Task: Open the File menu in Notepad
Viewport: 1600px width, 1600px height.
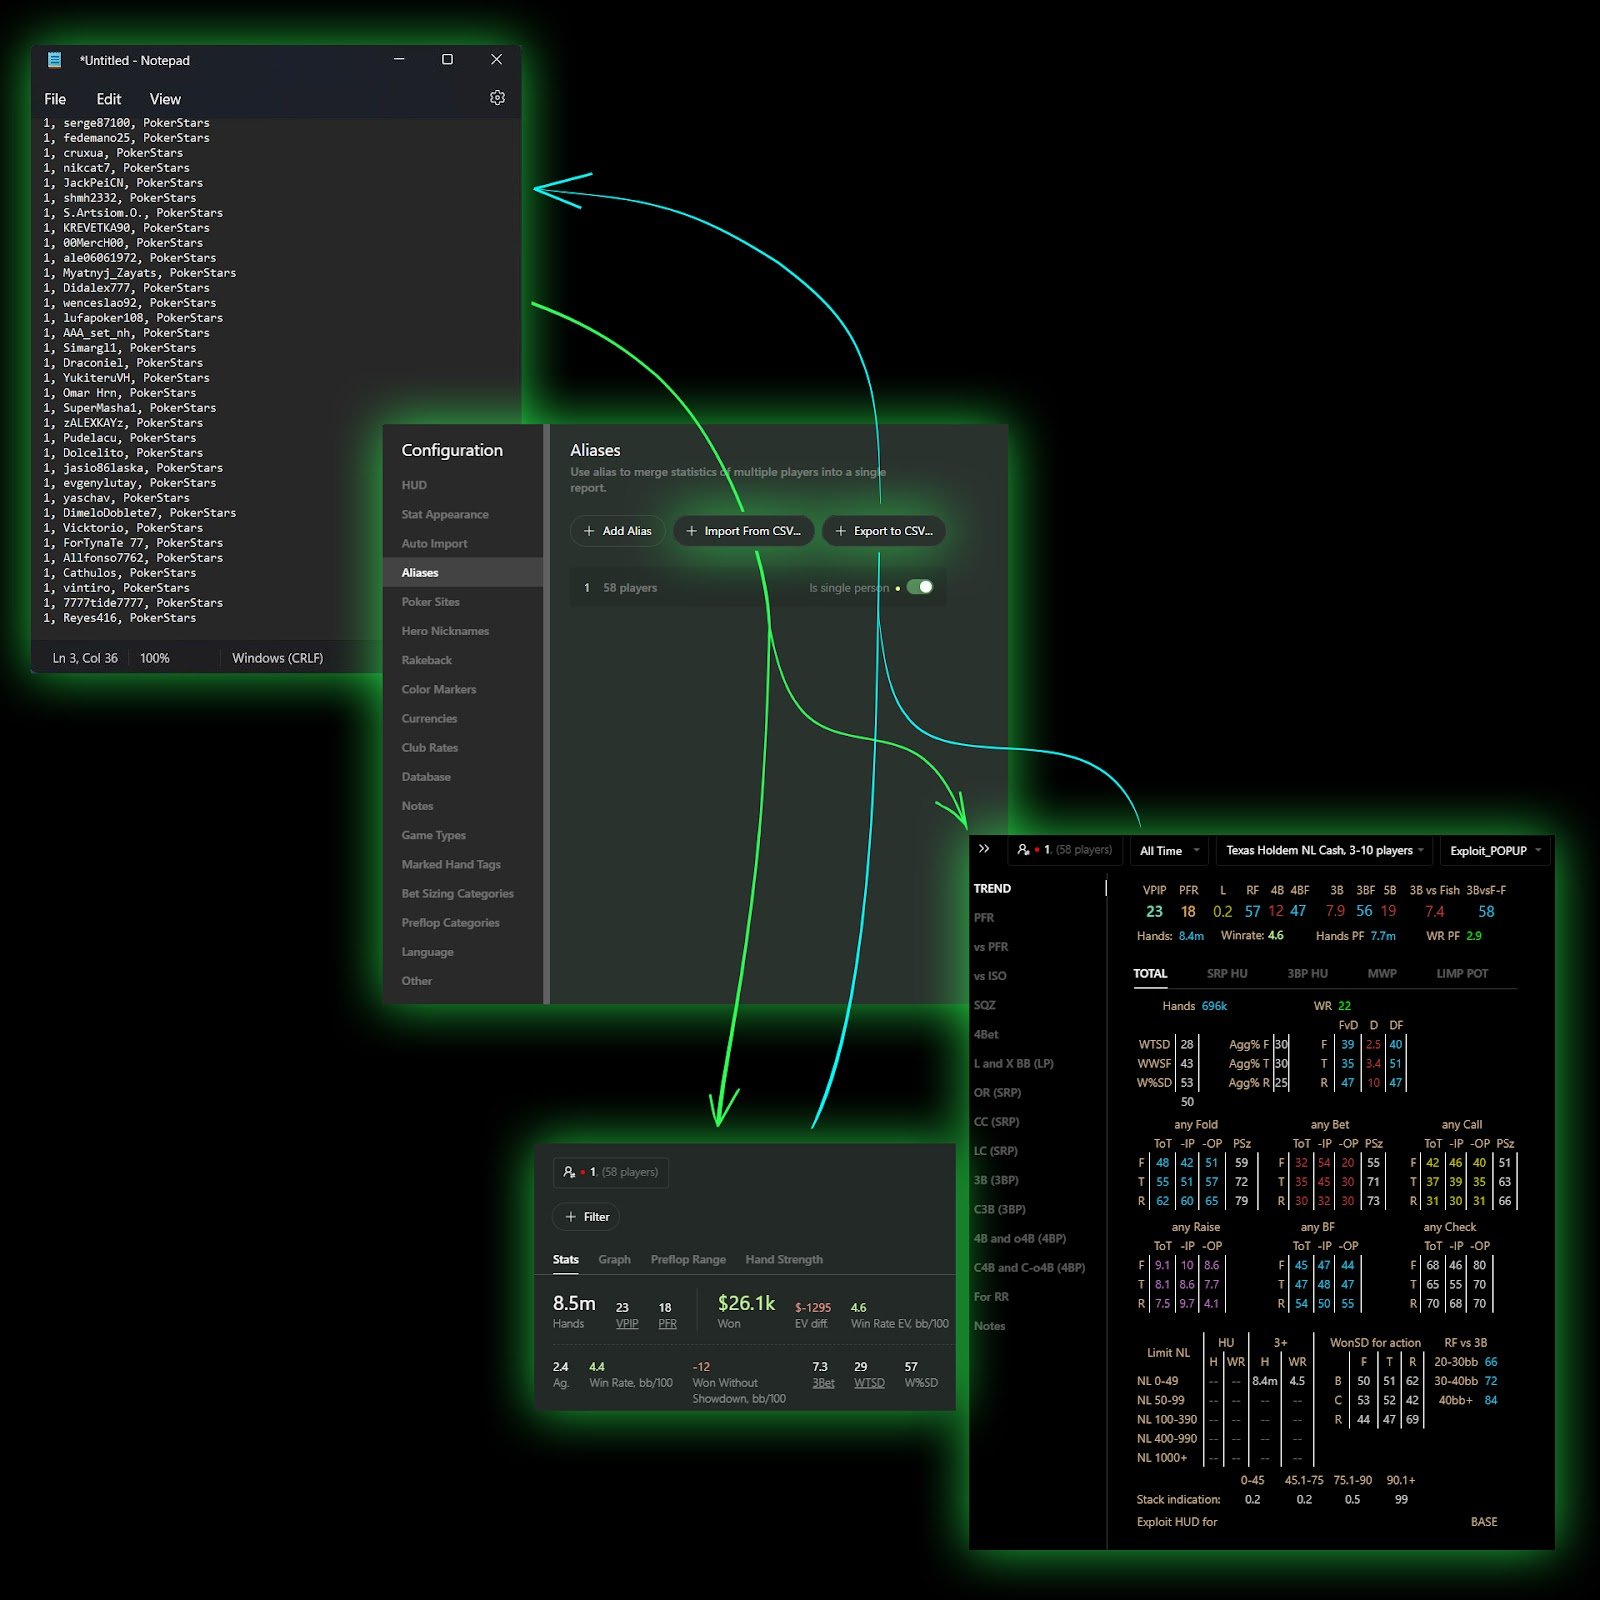Action: click(54, 99)
